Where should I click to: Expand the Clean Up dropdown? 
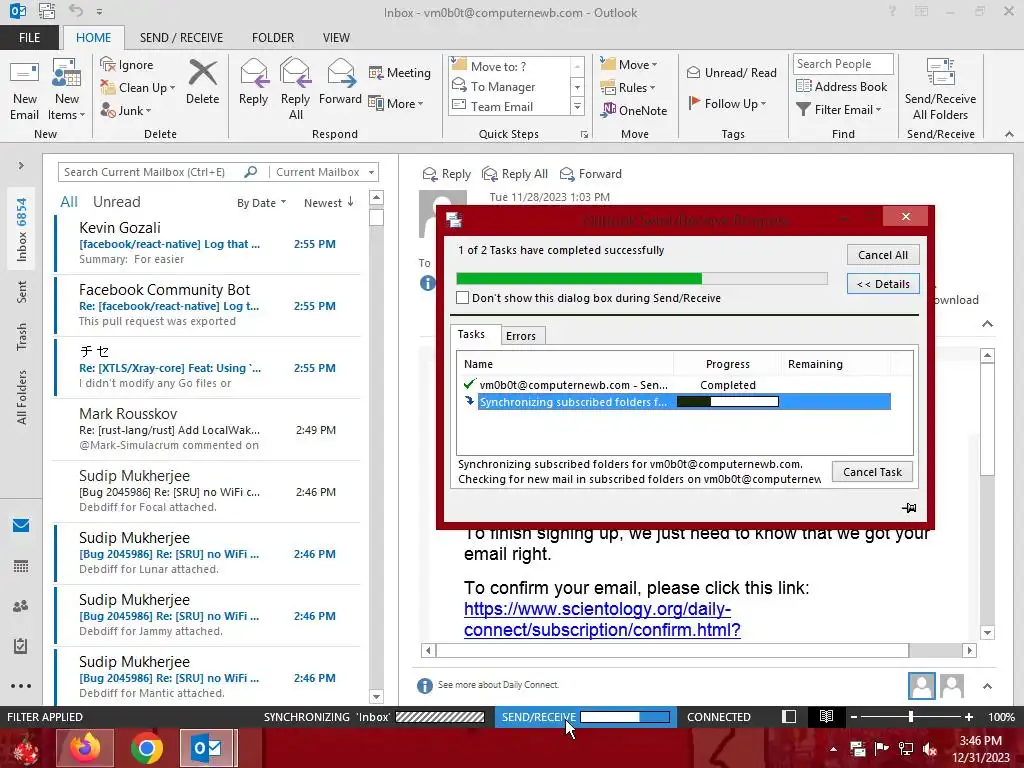click(172, 88)
